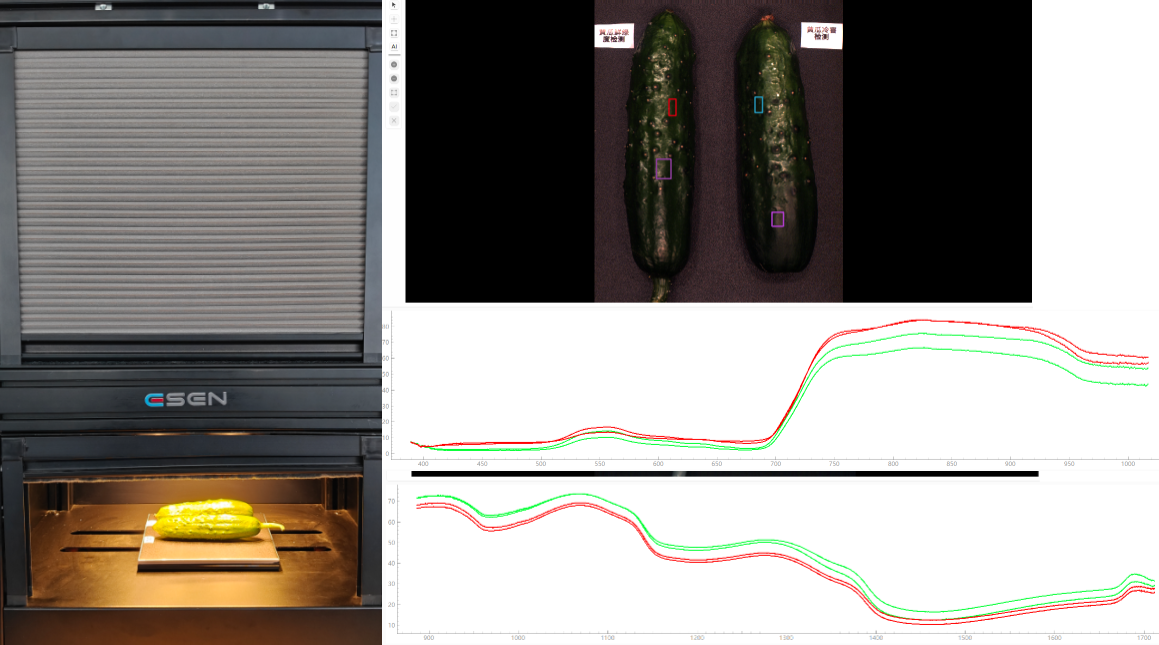Select the red ROI box on left cucumber
Screen dimensions: 1159x645
(x=672, y=107)
